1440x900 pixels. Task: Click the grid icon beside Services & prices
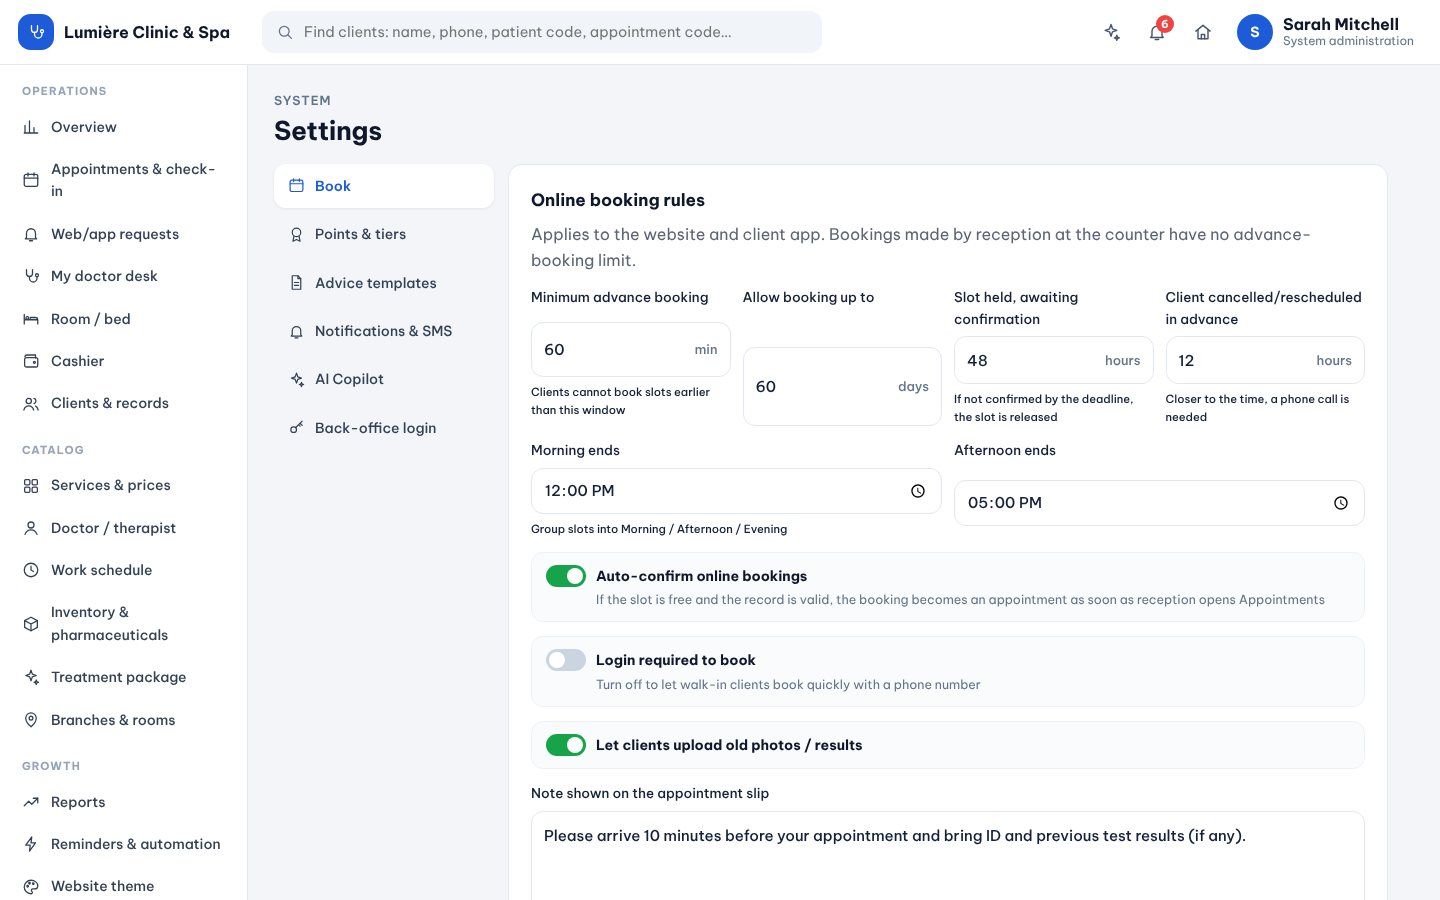(x=31, y=485)
